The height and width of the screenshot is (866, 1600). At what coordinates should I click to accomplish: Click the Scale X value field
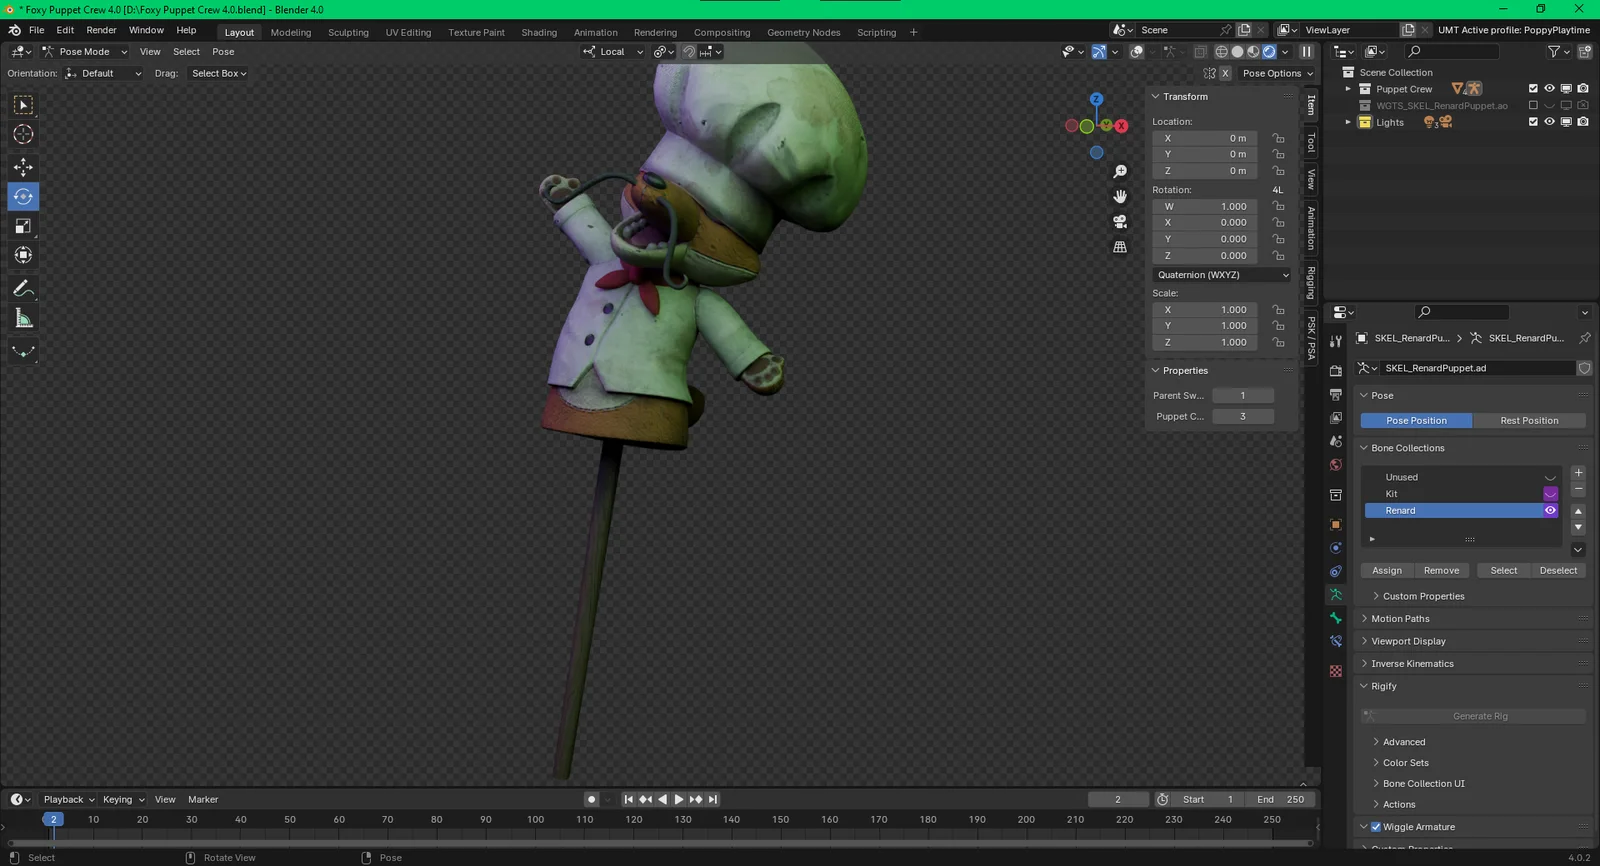point(1205,310)
